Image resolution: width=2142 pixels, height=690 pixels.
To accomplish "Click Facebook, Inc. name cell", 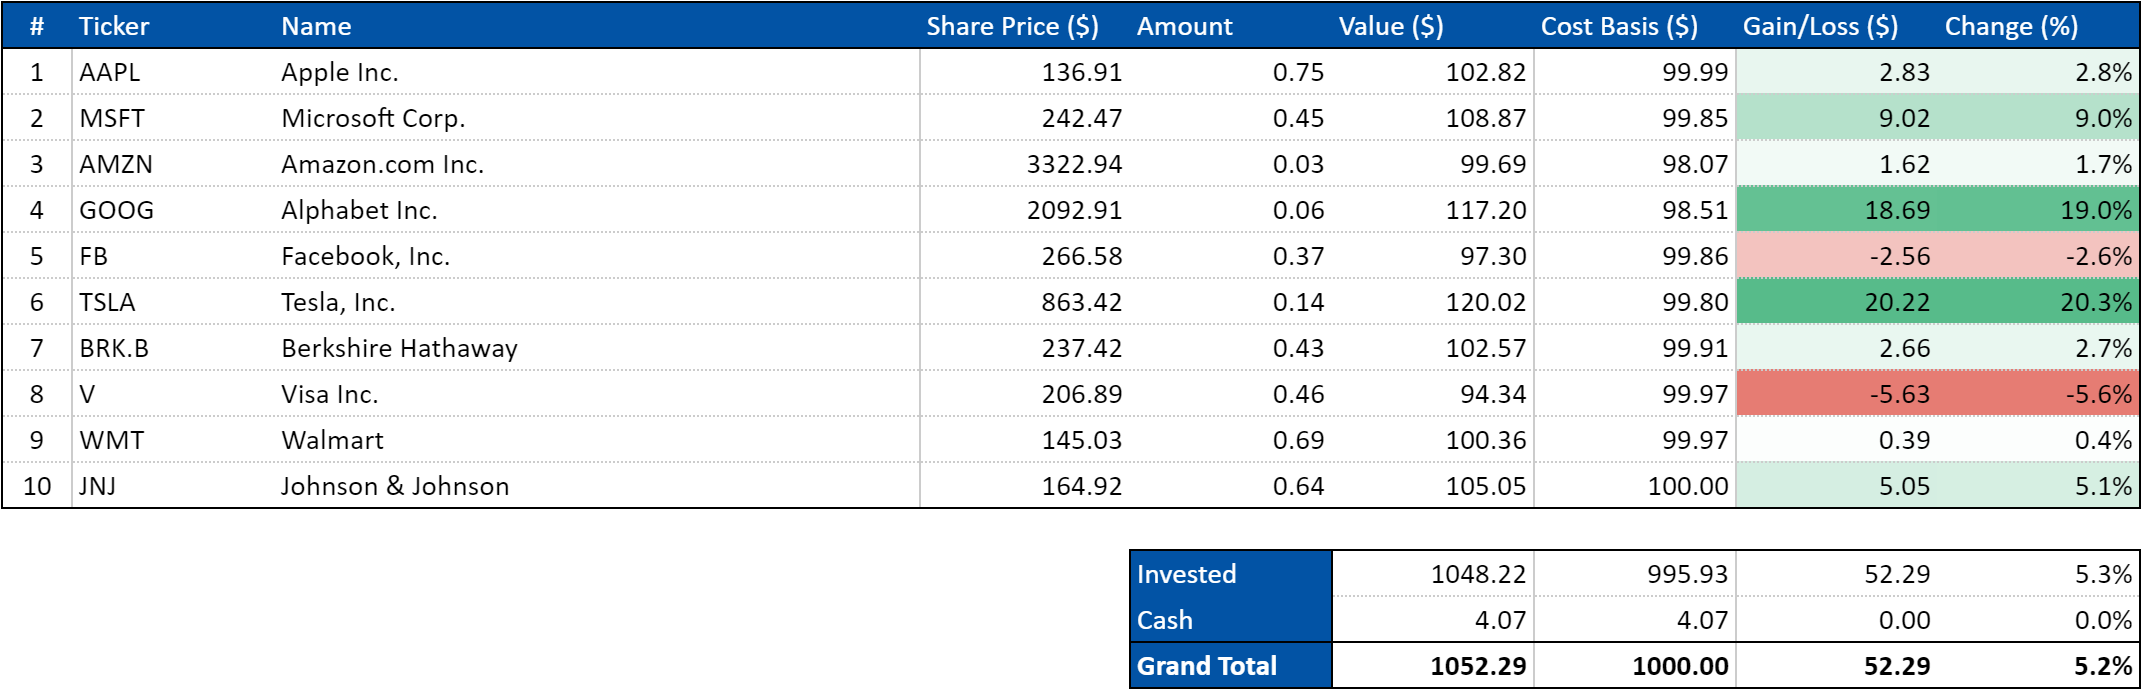I will (597, 256).
